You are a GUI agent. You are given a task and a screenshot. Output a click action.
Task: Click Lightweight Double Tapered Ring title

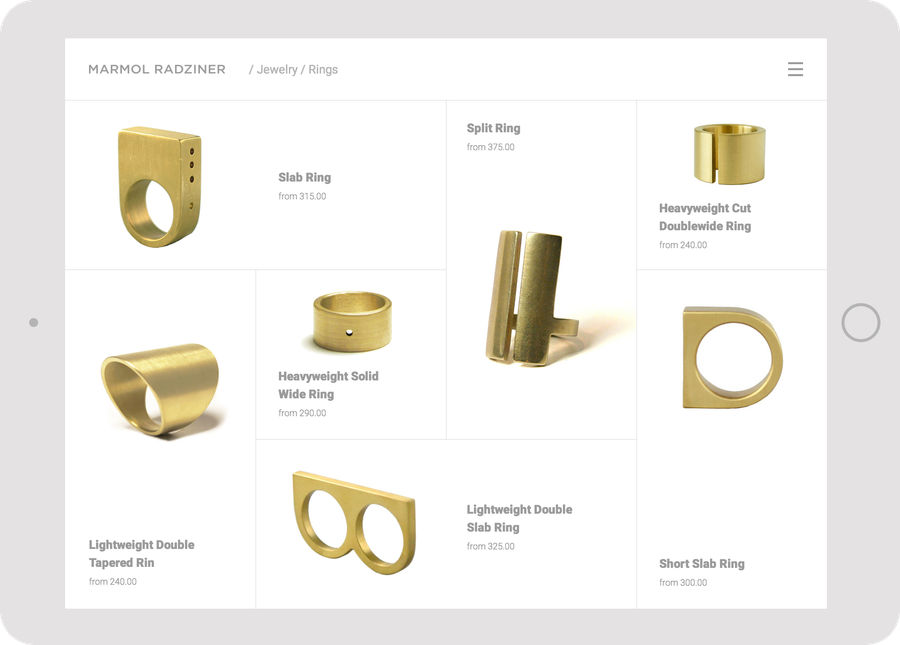click(x=142, y=554)
